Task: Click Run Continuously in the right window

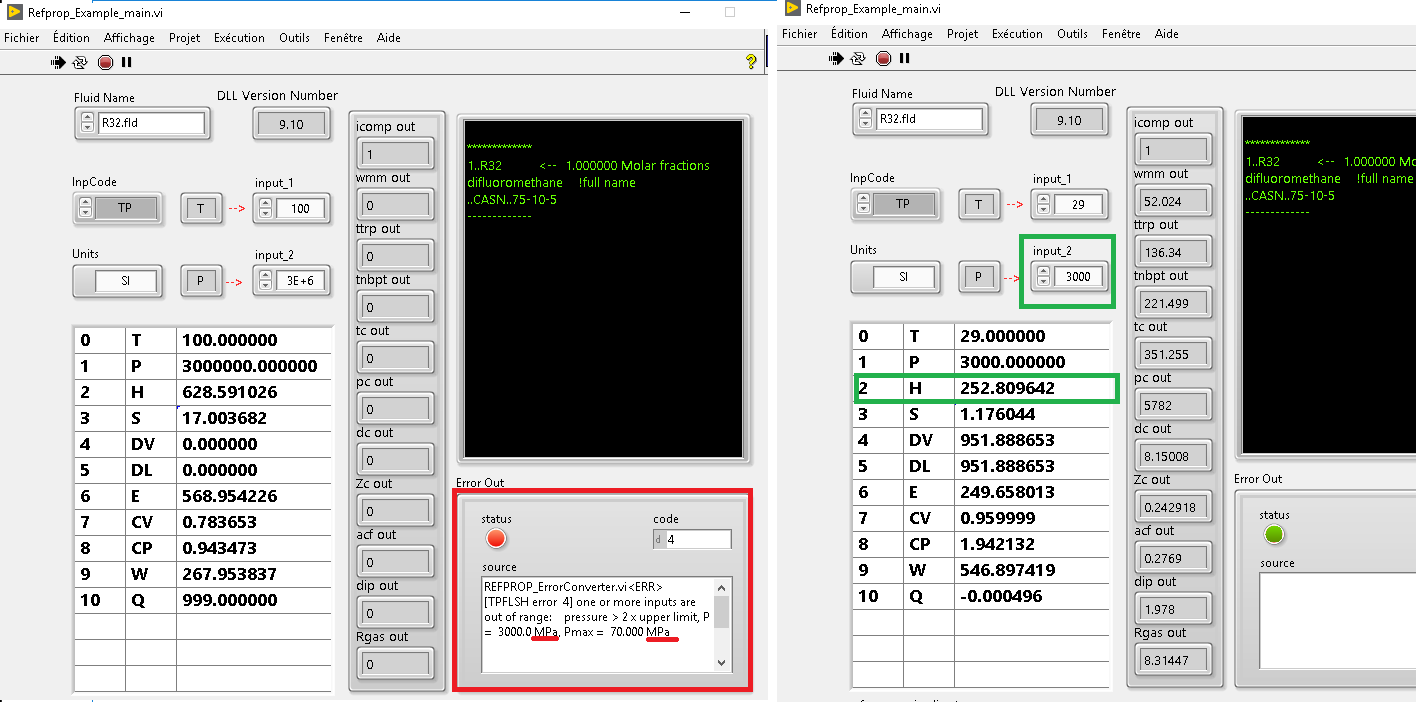Action: point(858,58)
